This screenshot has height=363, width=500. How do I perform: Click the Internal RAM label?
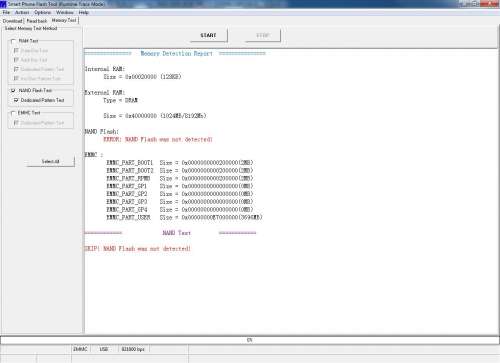coord(105,69)
